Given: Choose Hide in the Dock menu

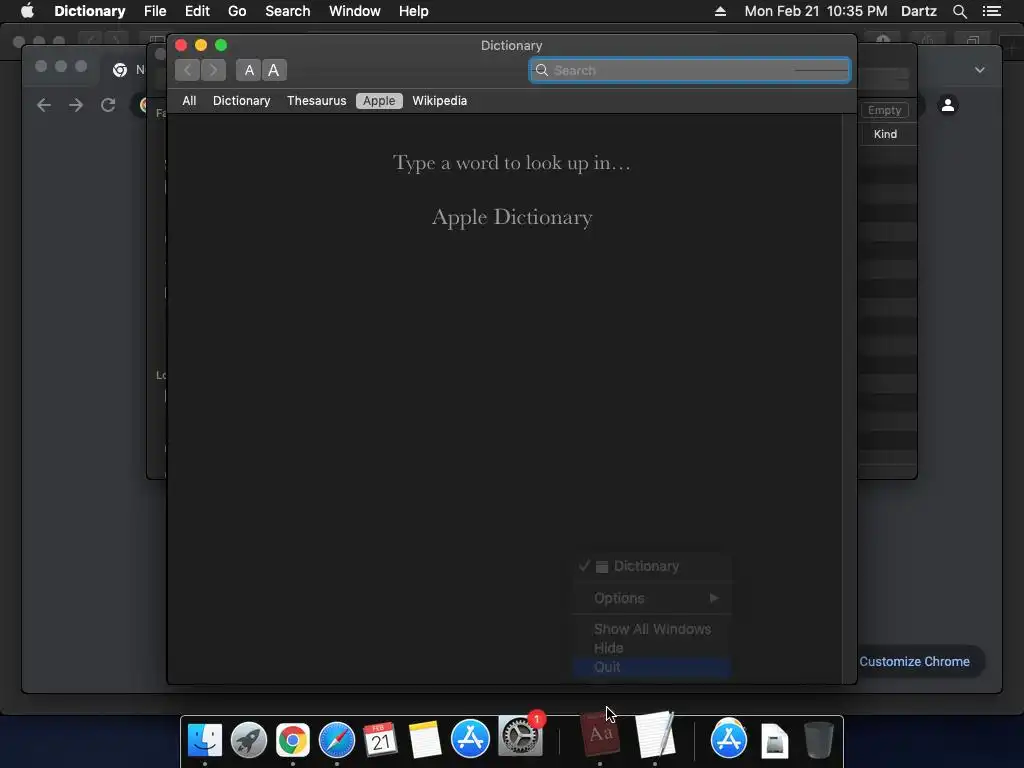Looking at the screenshot, I should pos(652,648).
